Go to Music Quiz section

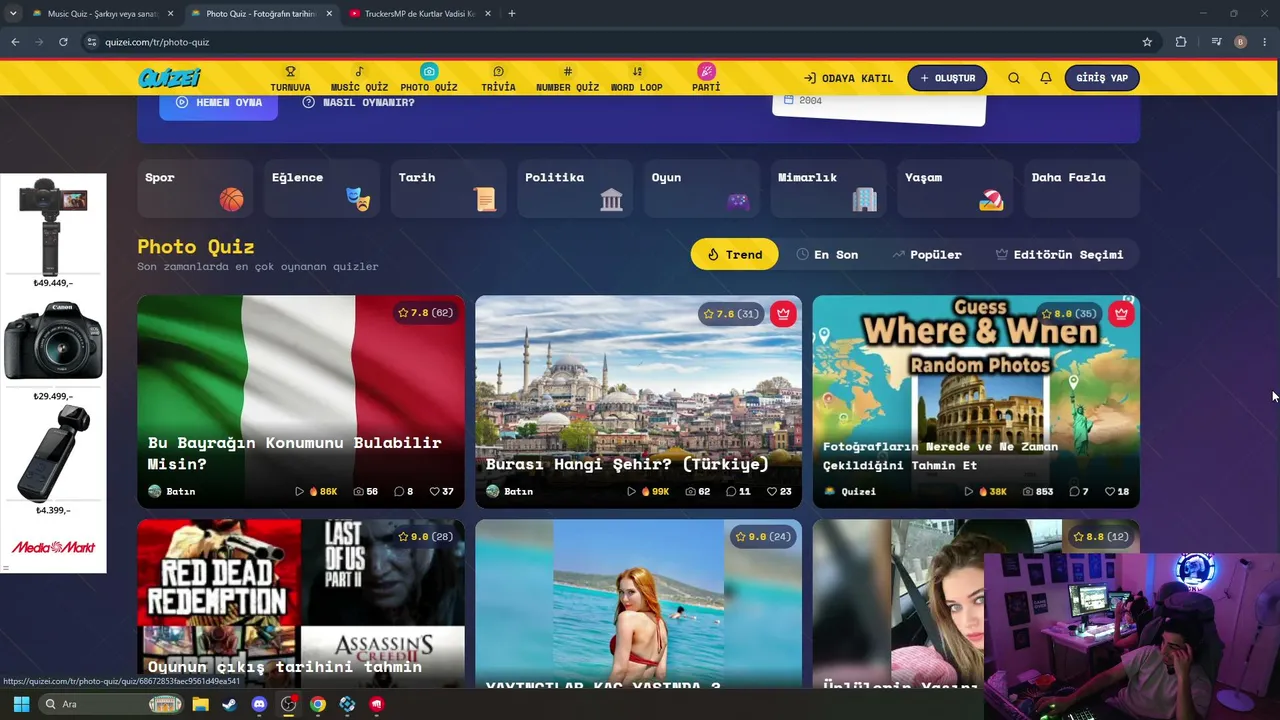(x=359, y=79)
